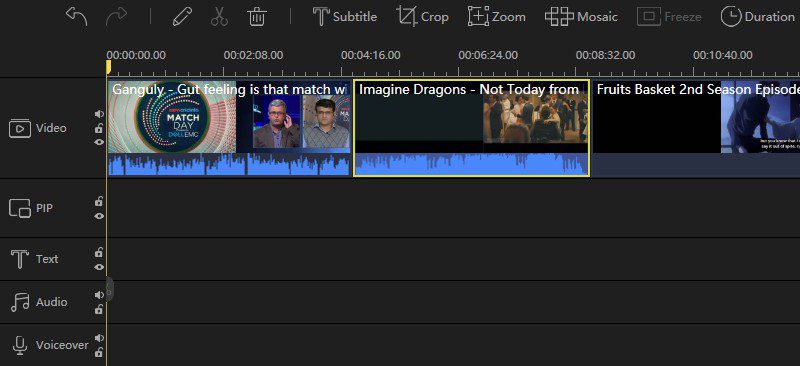Undo the last action
The image size is (800, 366).
point(77,17)
